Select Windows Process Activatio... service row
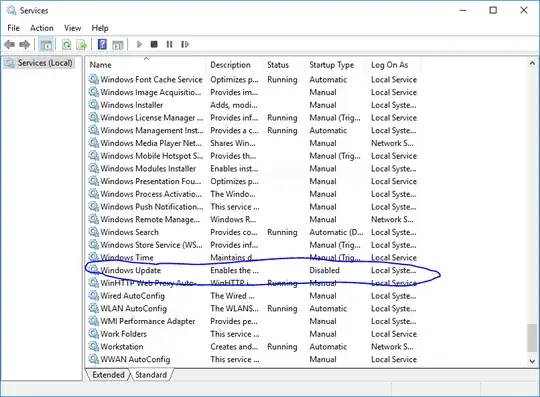 (253, 194)
